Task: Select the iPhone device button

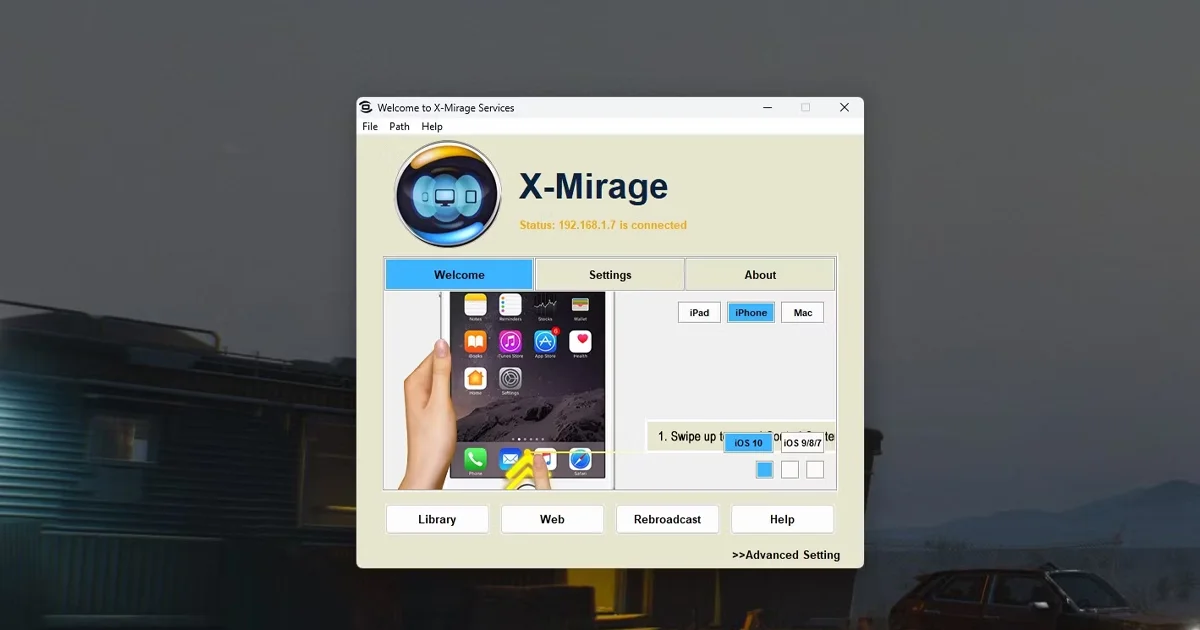Action: (751, 313)
